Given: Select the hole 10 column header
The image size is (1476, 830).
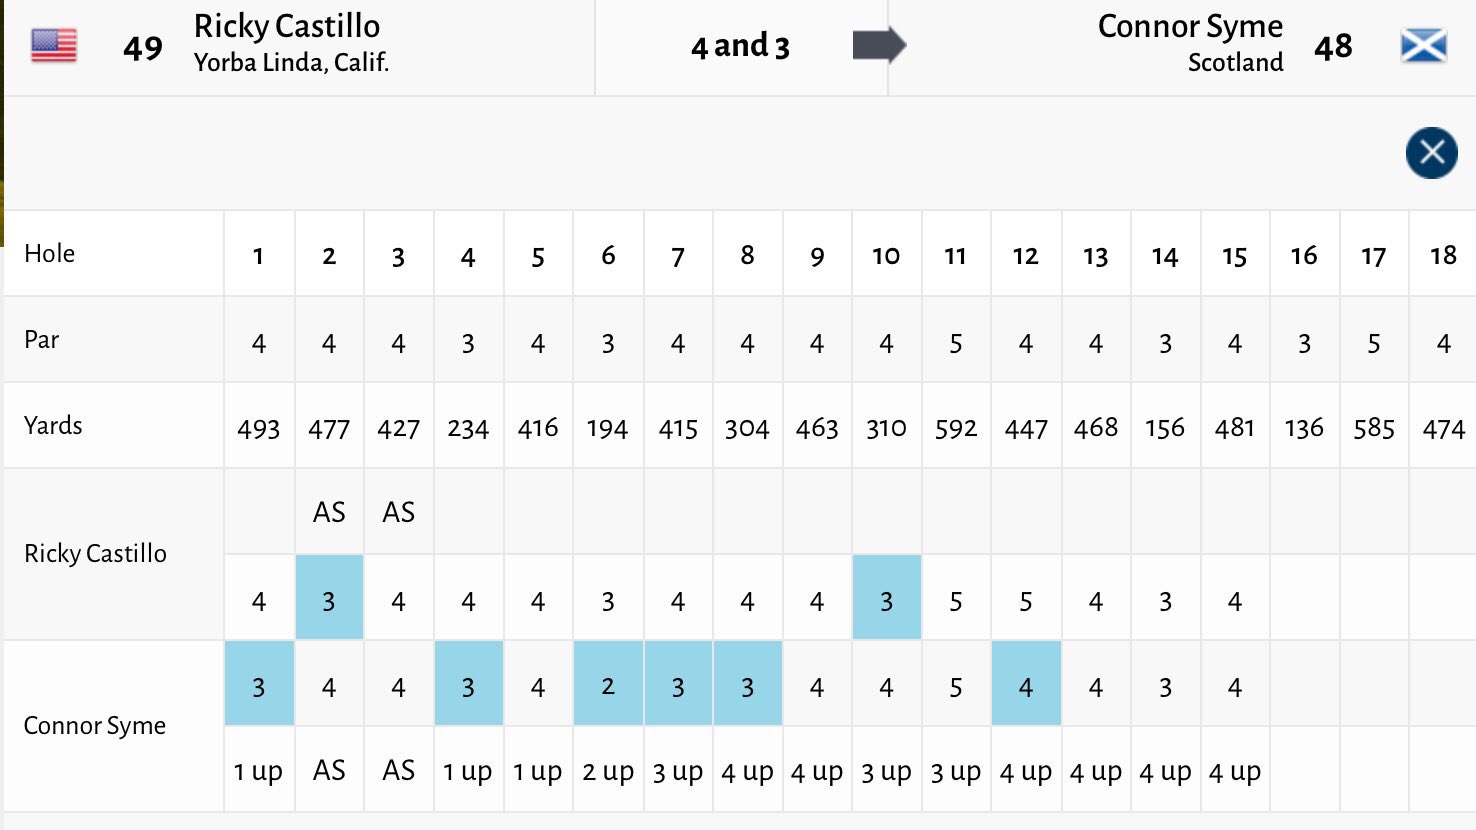Looking at the screenshot, I should click(886, 256).
